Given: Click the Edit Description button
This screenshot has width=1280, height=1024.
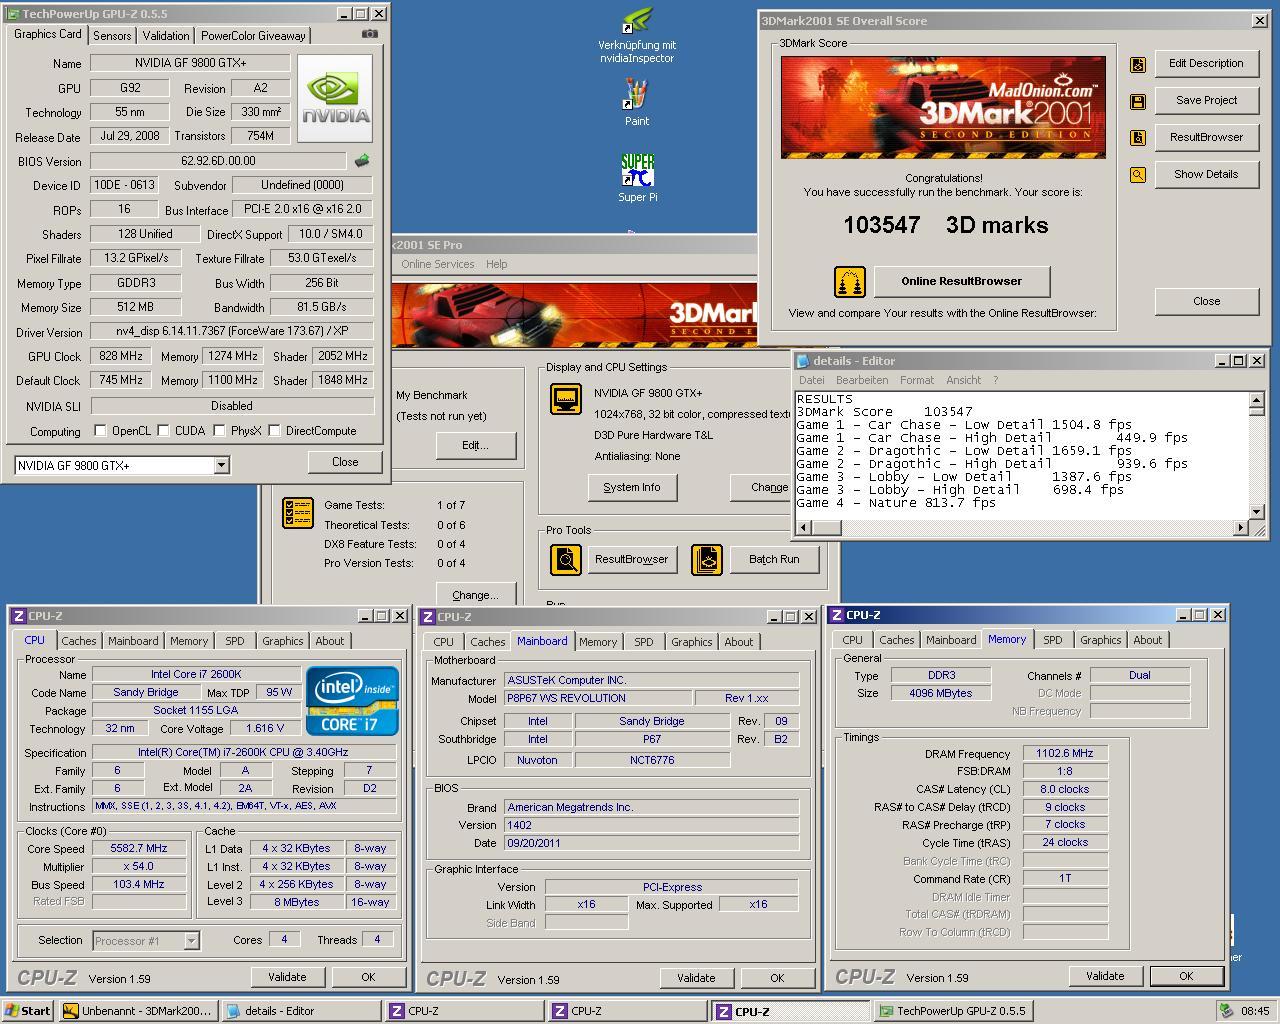Looking at the screenshot, I should [x=1206, y=63].
